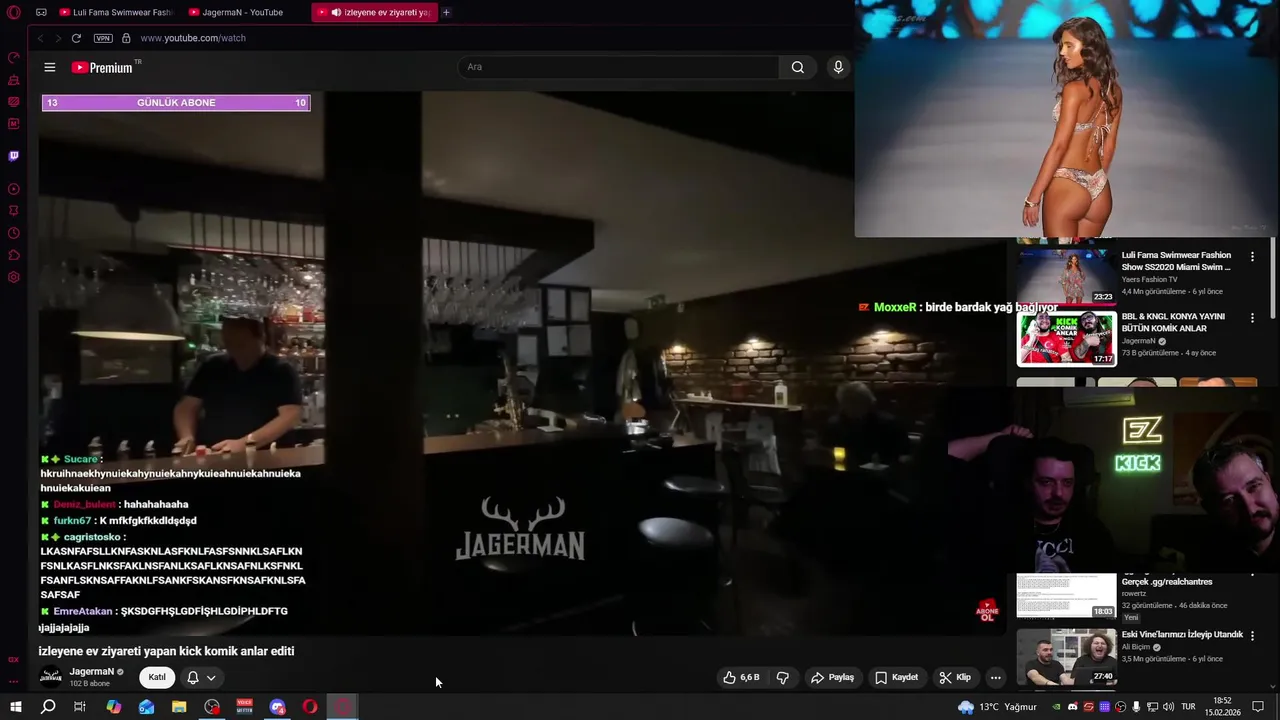Open Eski Vine'larımızı İzleyip Utandık thumbnail
This screenshot has width=1280, height=720.
tap(1066, 657)
